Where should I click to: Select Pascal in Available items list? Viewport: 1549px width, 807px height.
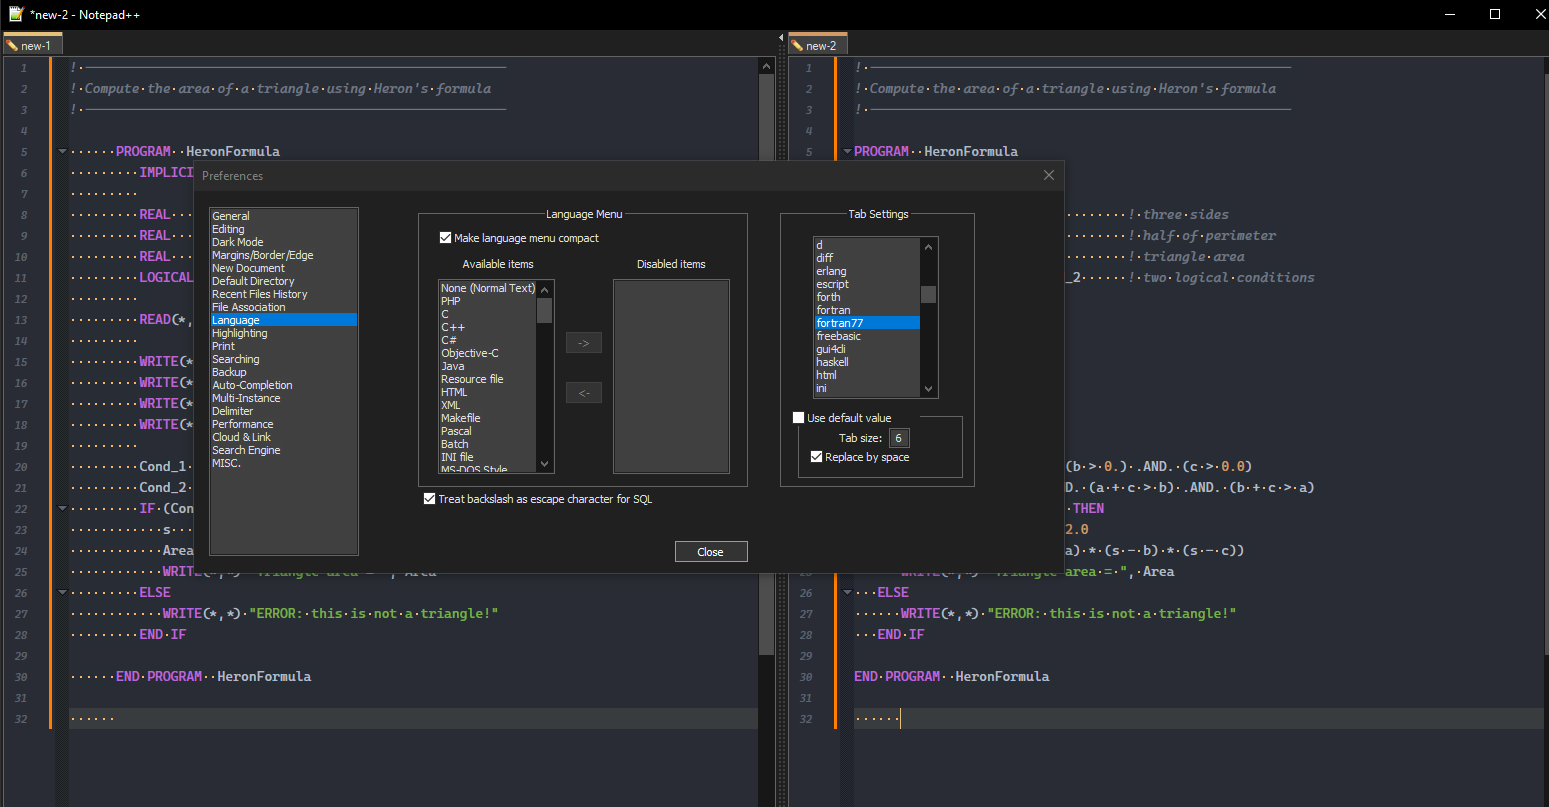tap(488, 431)
